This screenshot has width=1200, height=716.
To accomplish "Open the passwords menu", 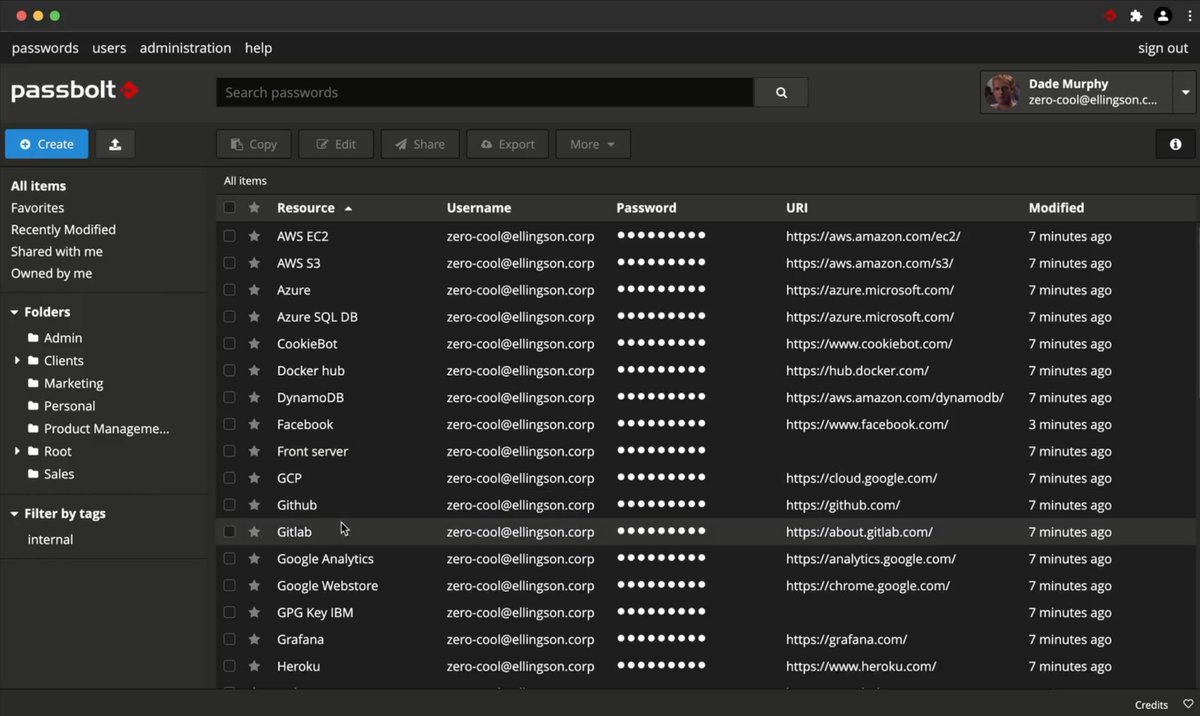I will pyautogui.click(x=45, y=48).
